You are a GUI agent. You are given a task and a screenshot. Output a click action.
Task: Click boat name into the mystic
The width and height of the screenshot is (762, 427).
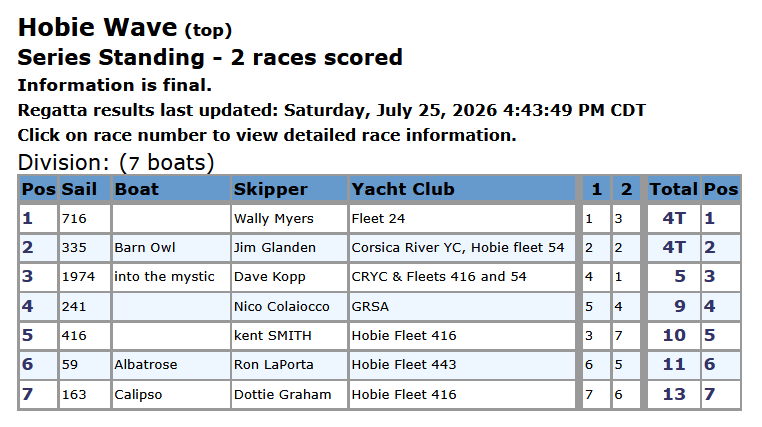click(164, 277)
